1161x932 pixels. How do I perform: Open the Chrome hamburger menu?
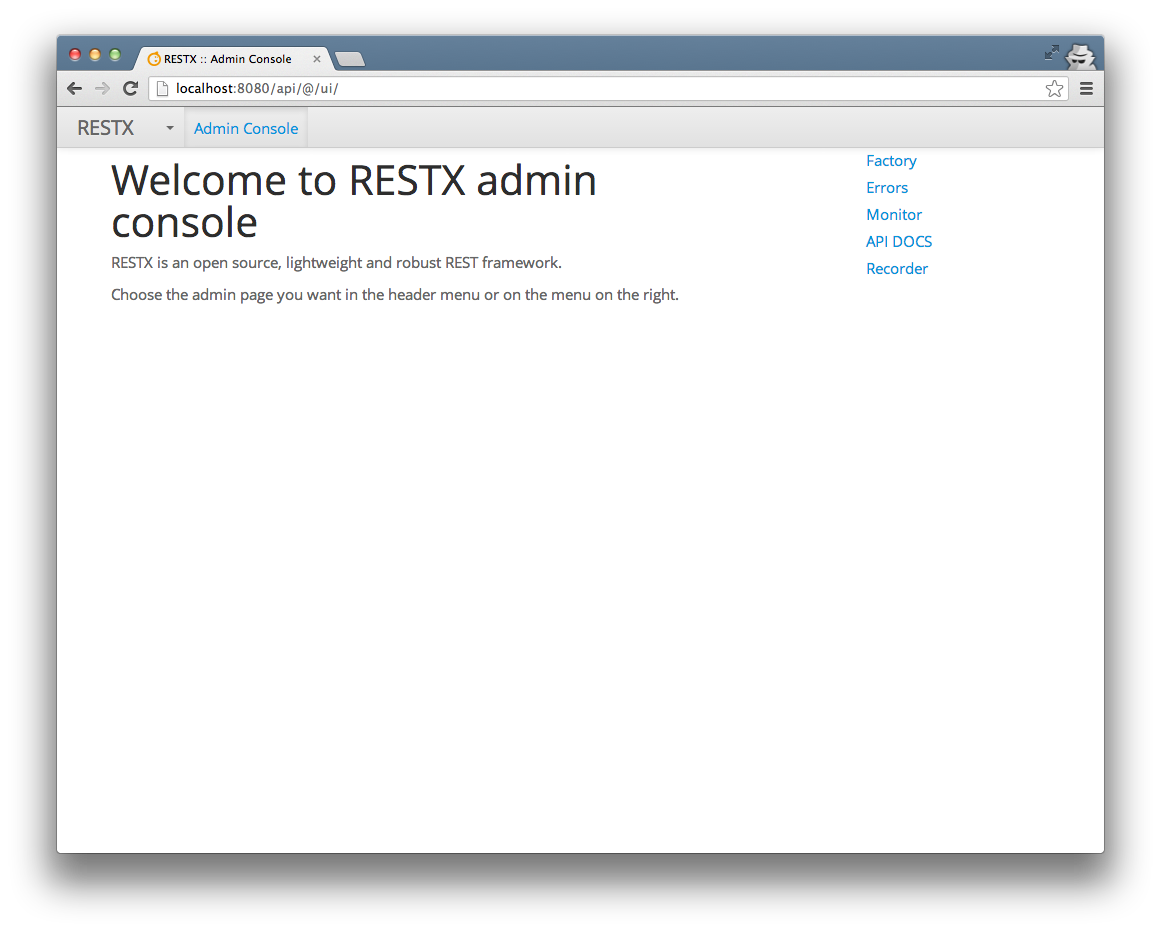click(x=1086, y=89)
